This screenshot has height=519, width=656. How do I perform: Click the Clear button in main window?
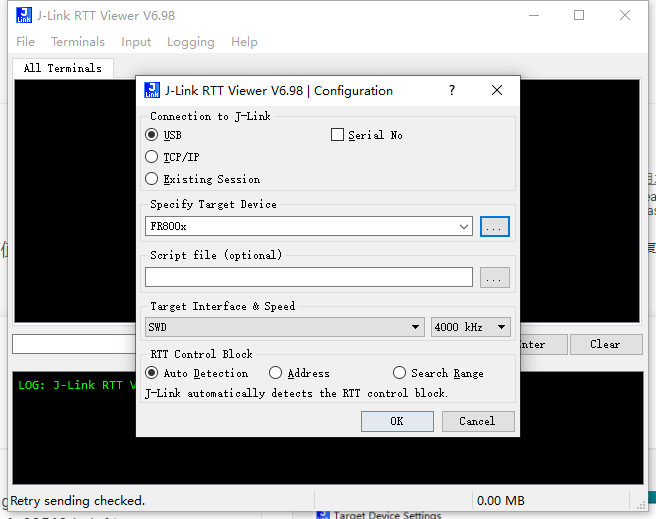click(x=606, y=344)
